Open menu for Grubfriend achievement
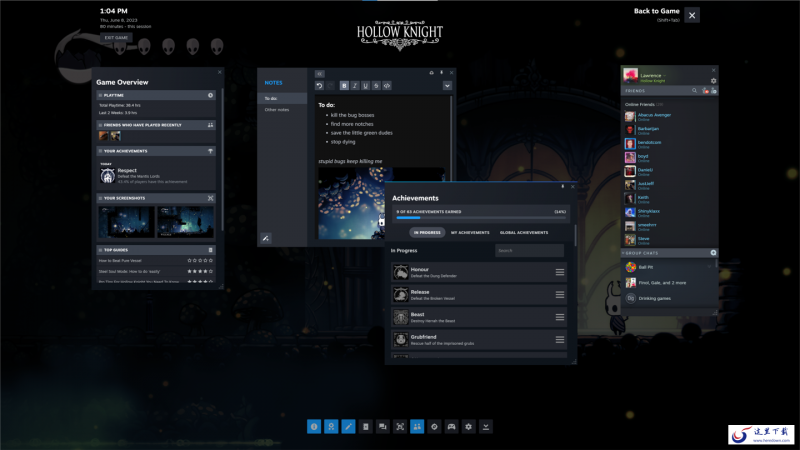 pyautogui.click(x=560, y=340)
